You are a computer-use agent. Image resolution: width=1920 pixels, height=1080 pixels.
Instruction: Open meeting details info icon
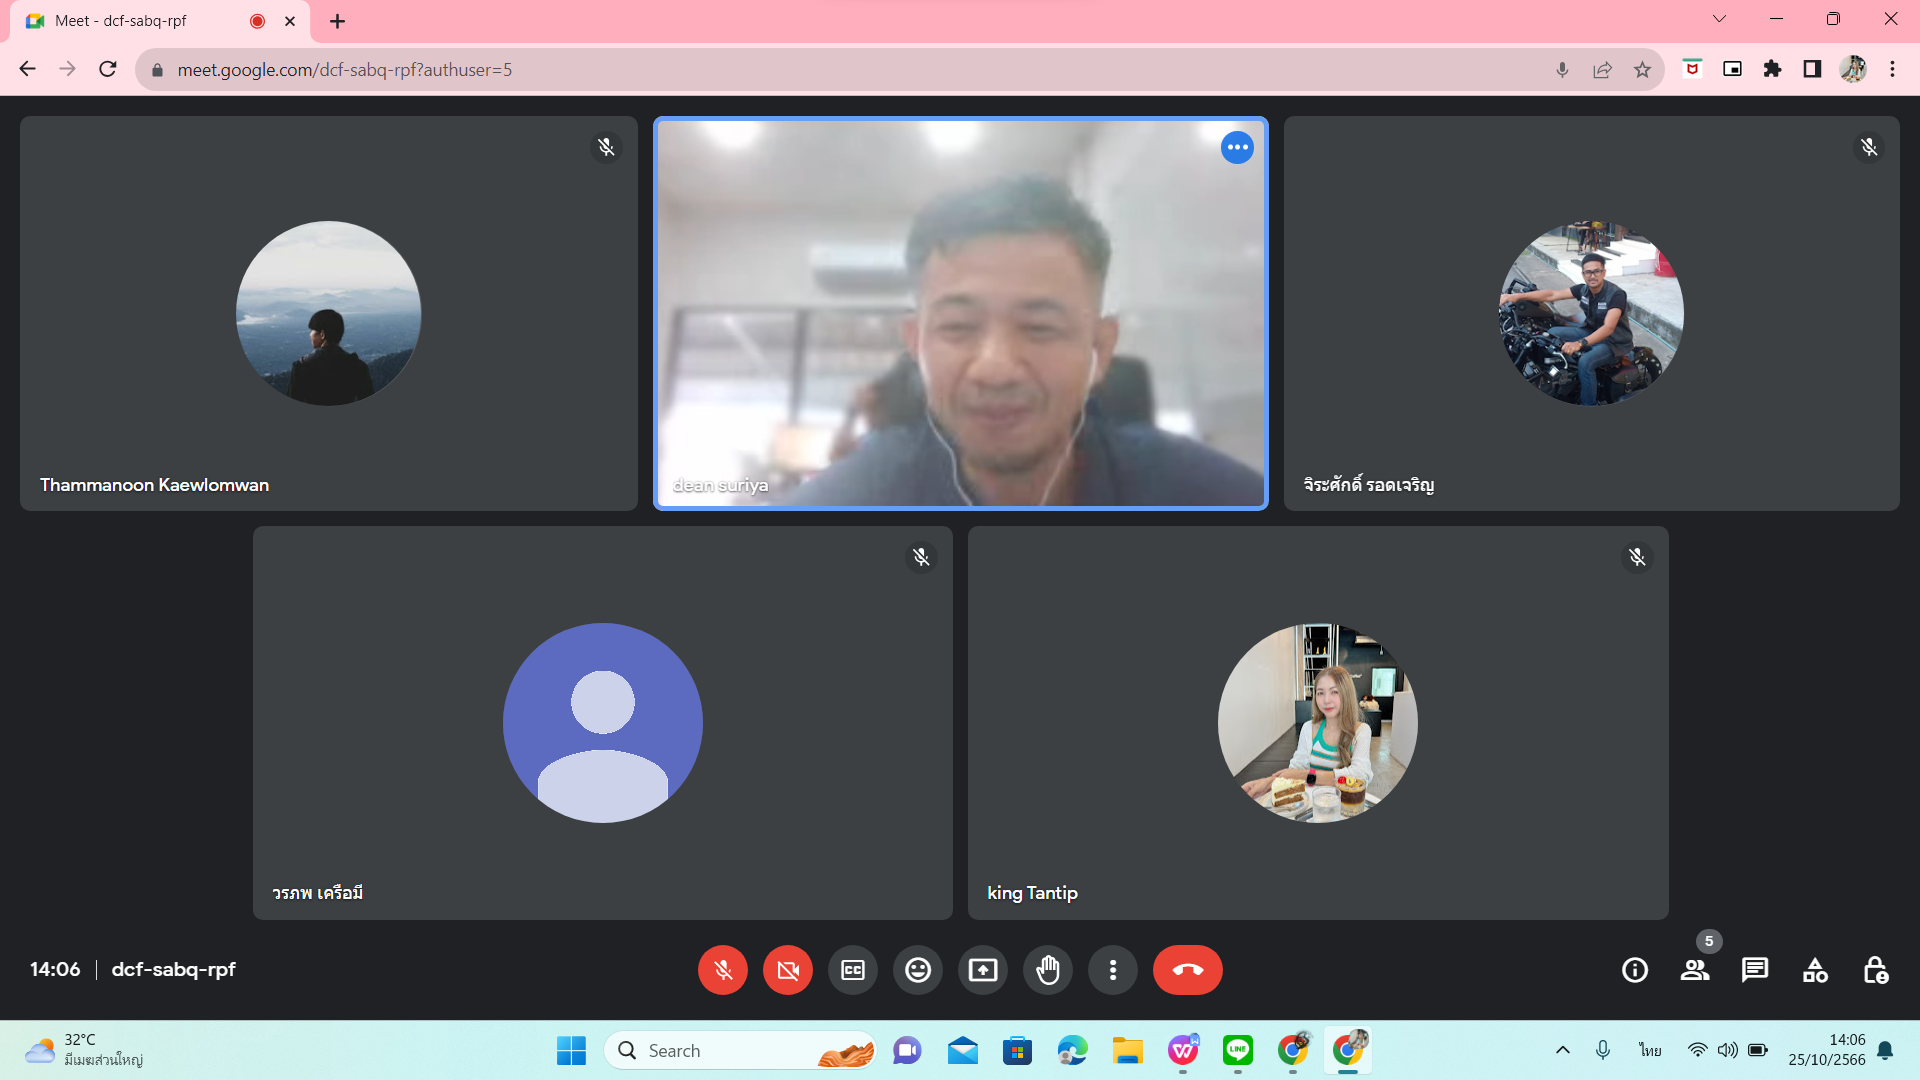1635,970
